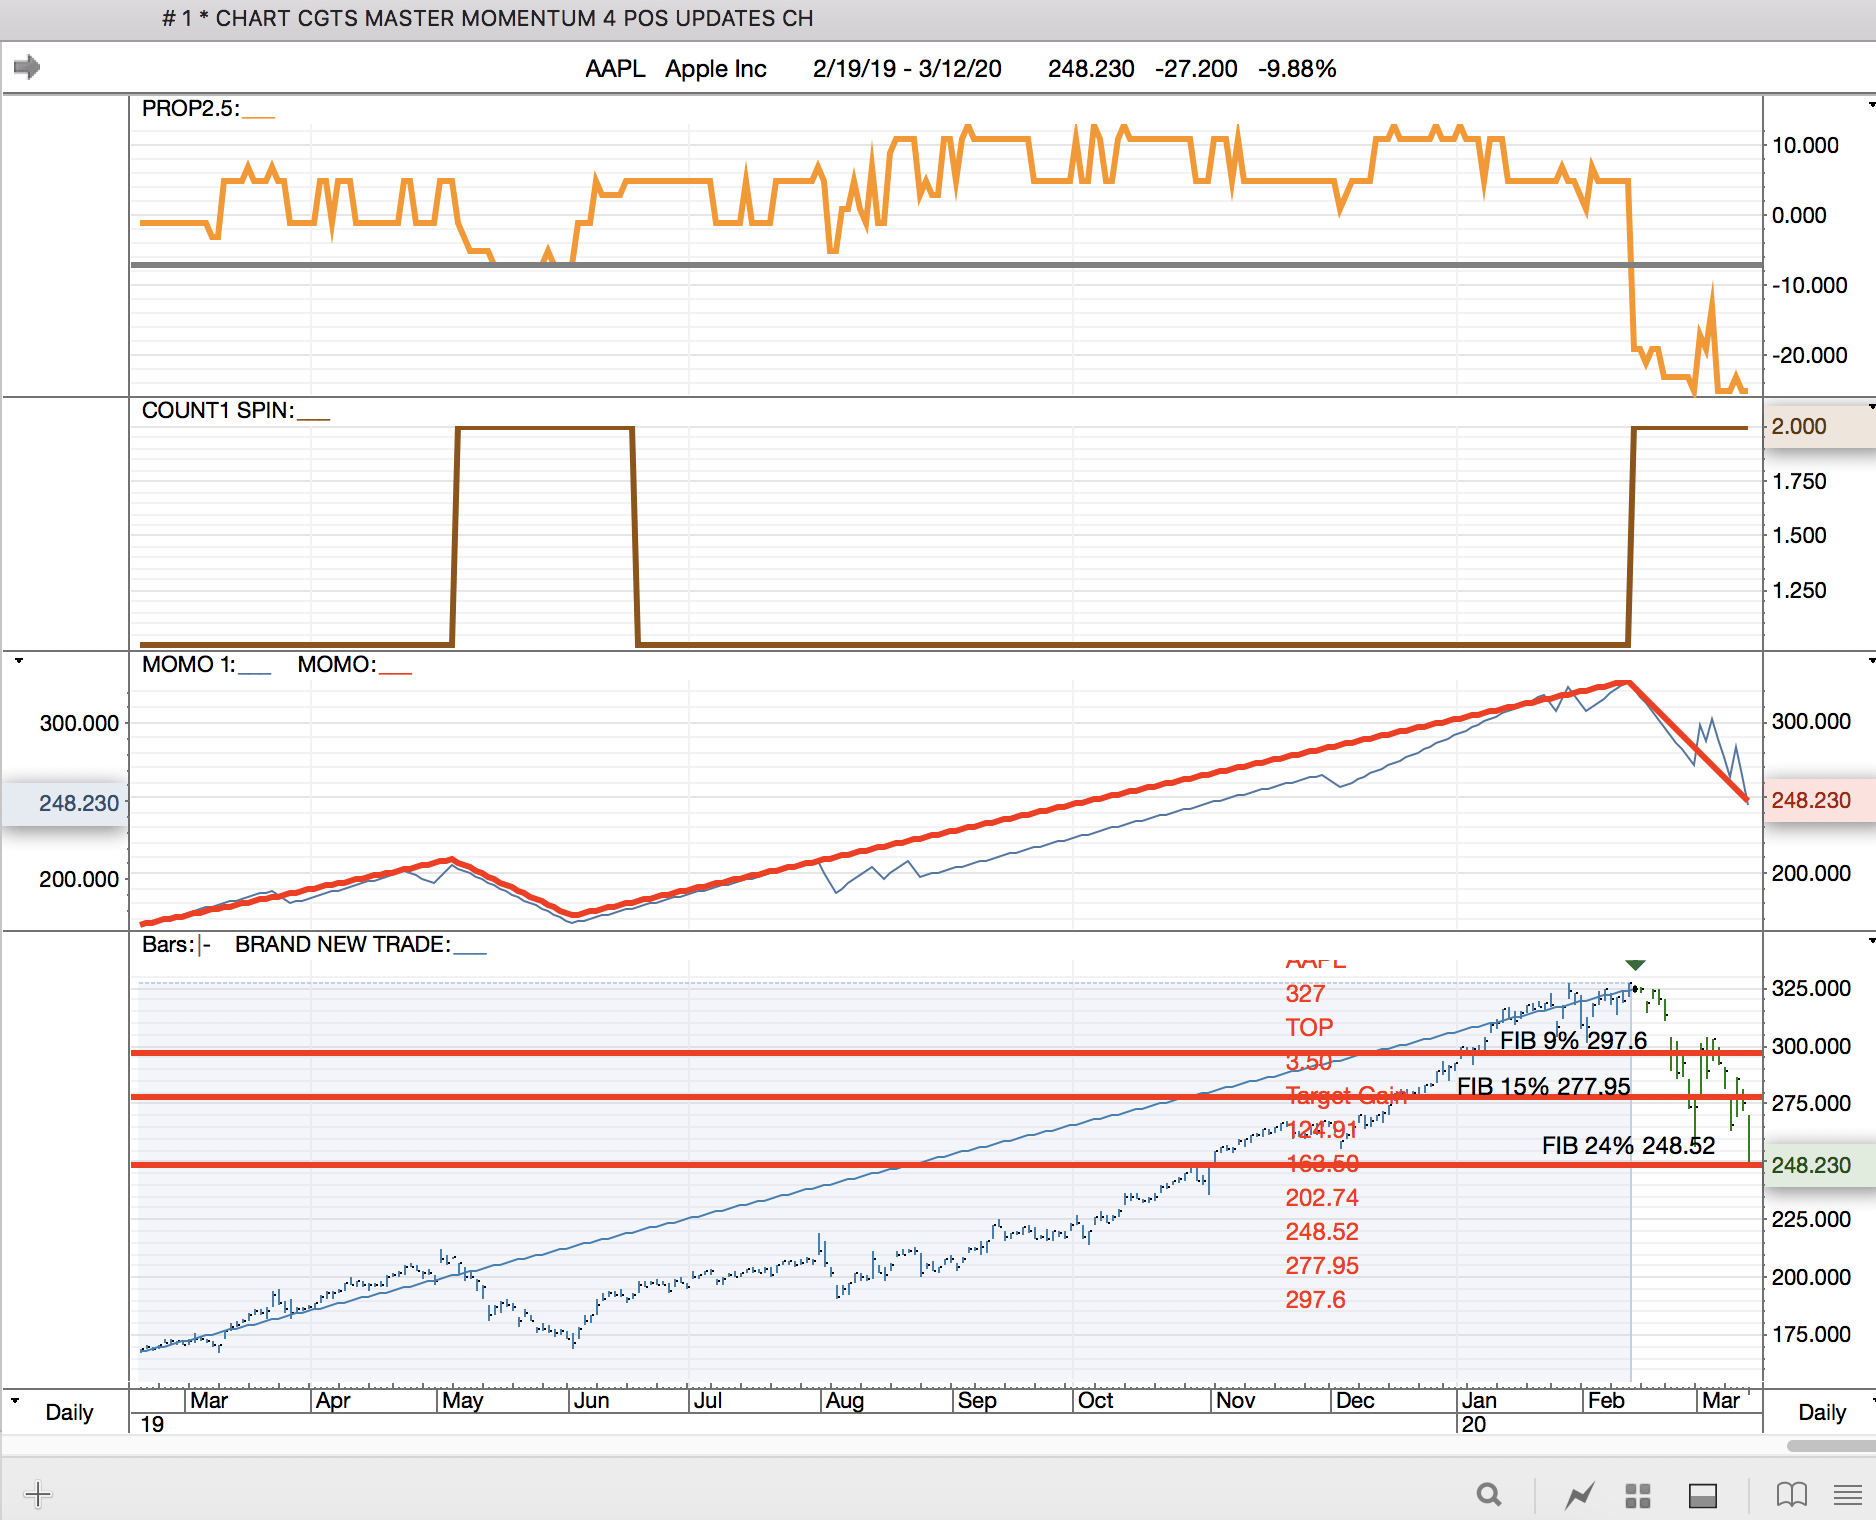Open search with the magnifier icon
This screenshot has width=1876, height=1520.
[1489, 1495]
